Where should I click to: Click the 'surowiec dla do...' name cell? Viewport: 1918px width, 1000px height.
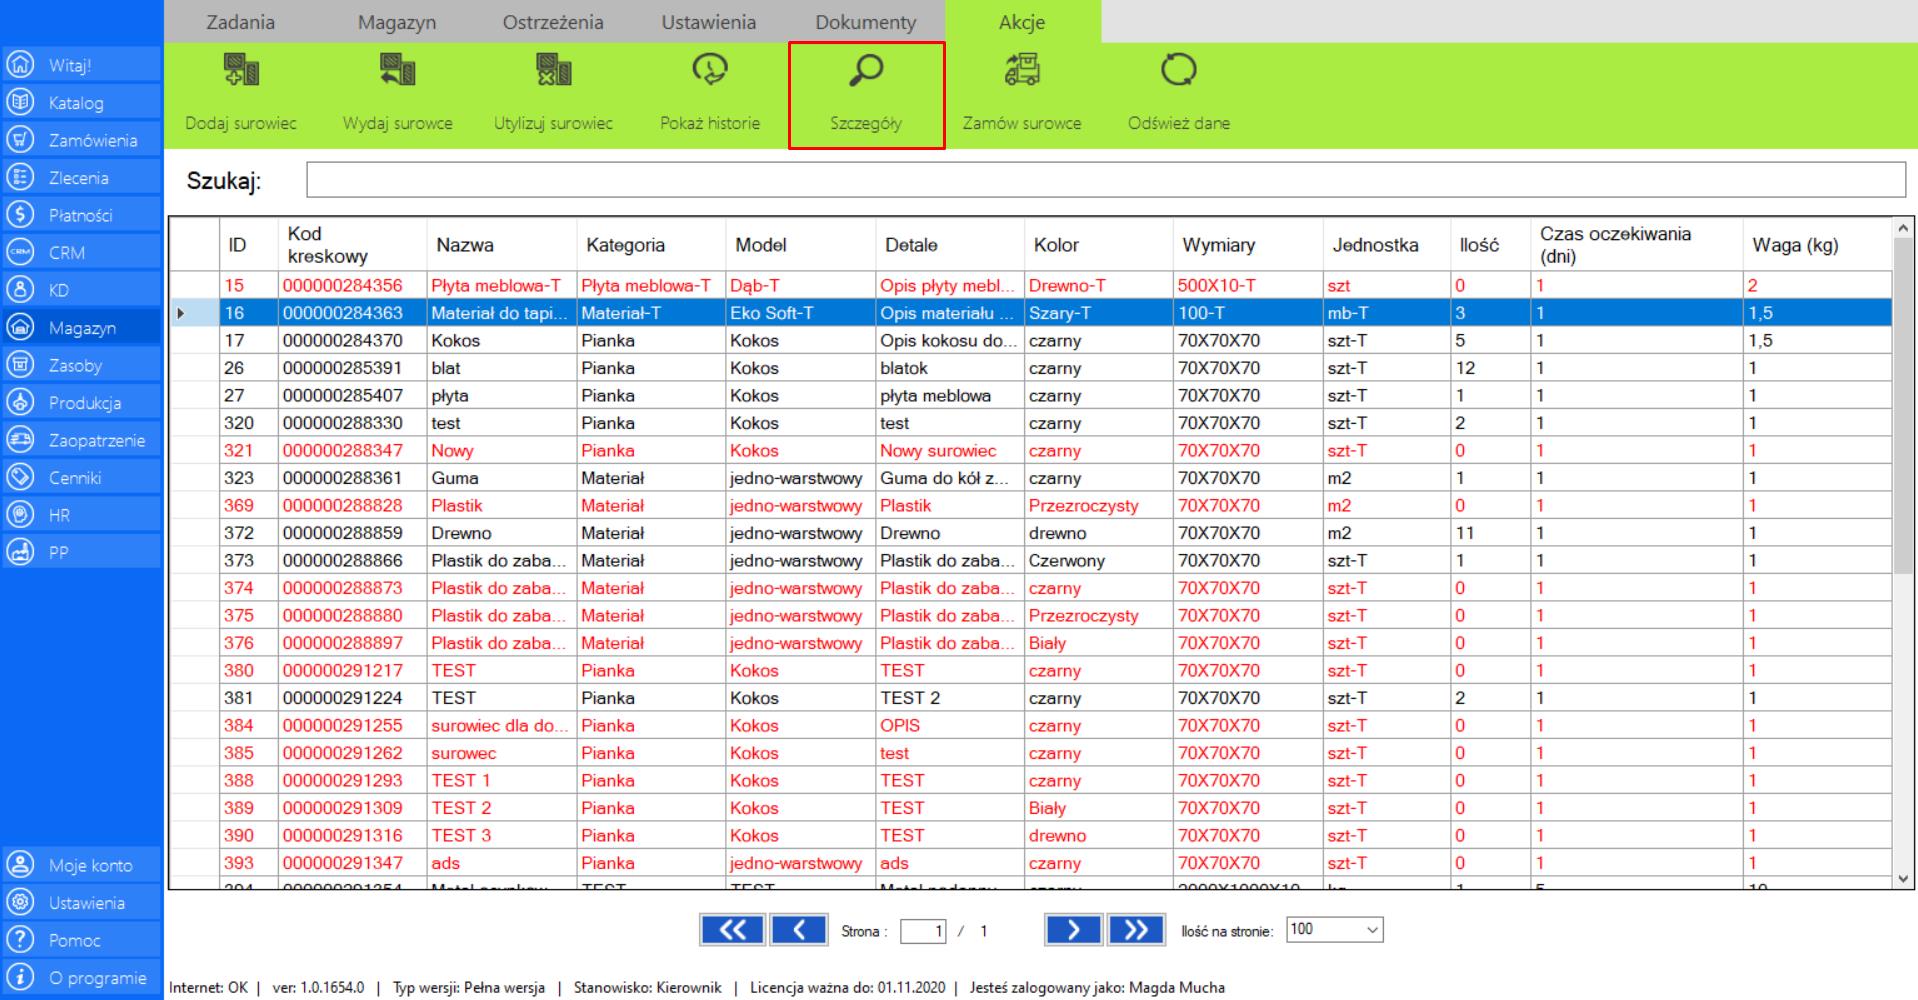[x=501, y=726]
